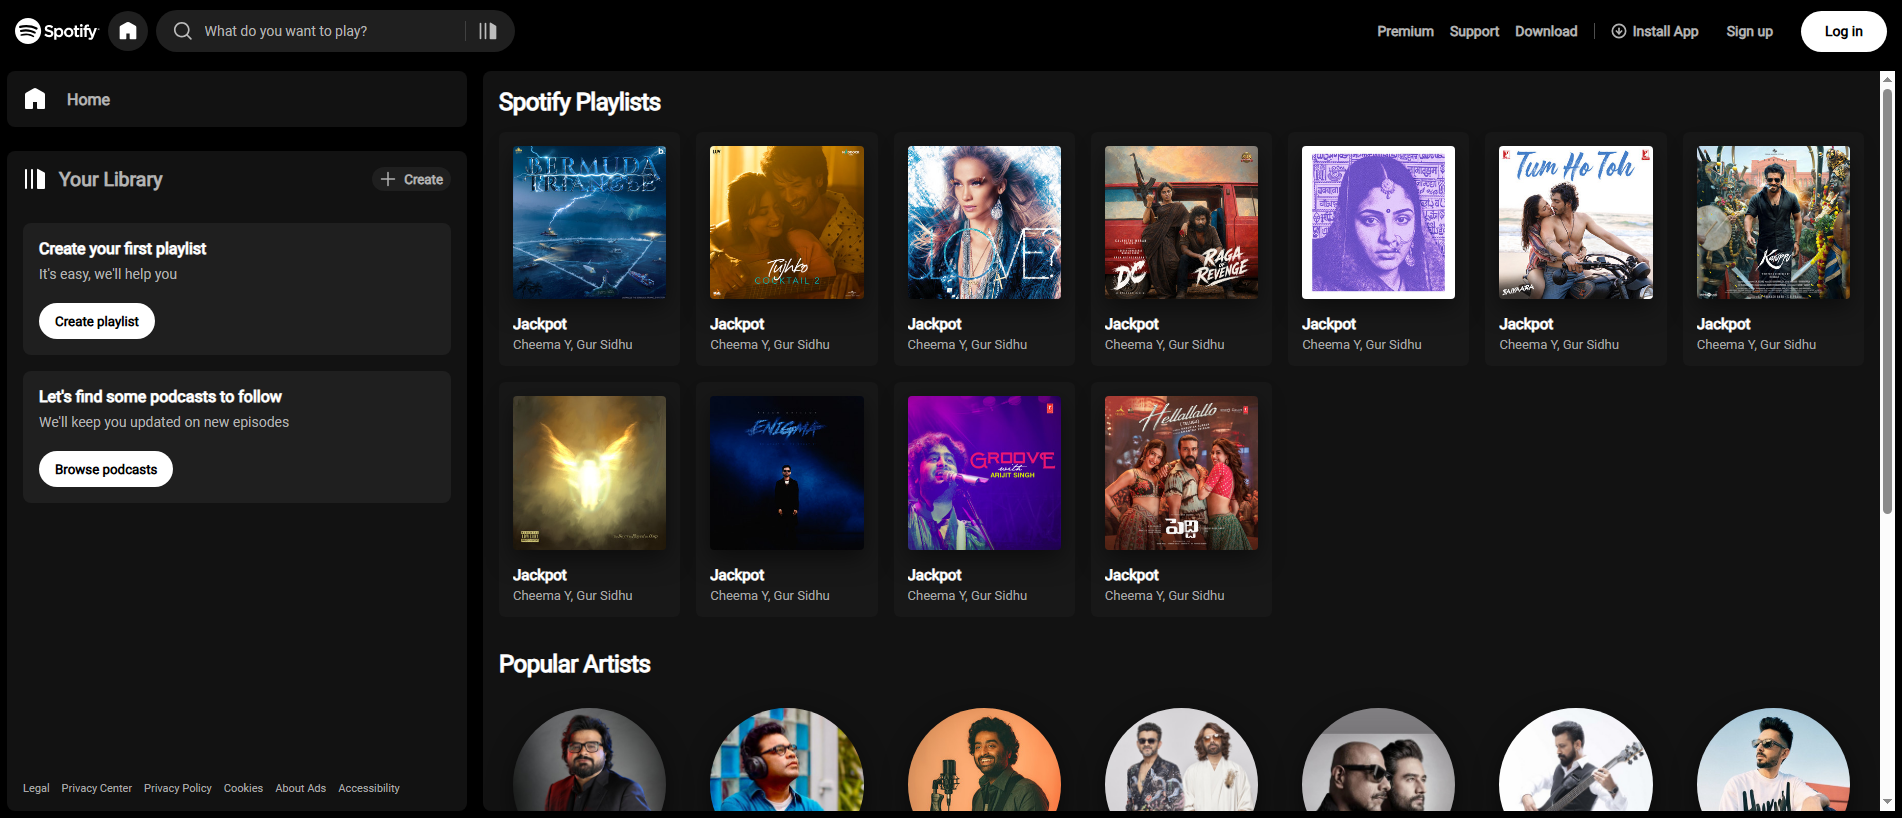1902x818 pixels.
Task: Click the scrollbar down arrow
Action: click(x=1887, y=802)
